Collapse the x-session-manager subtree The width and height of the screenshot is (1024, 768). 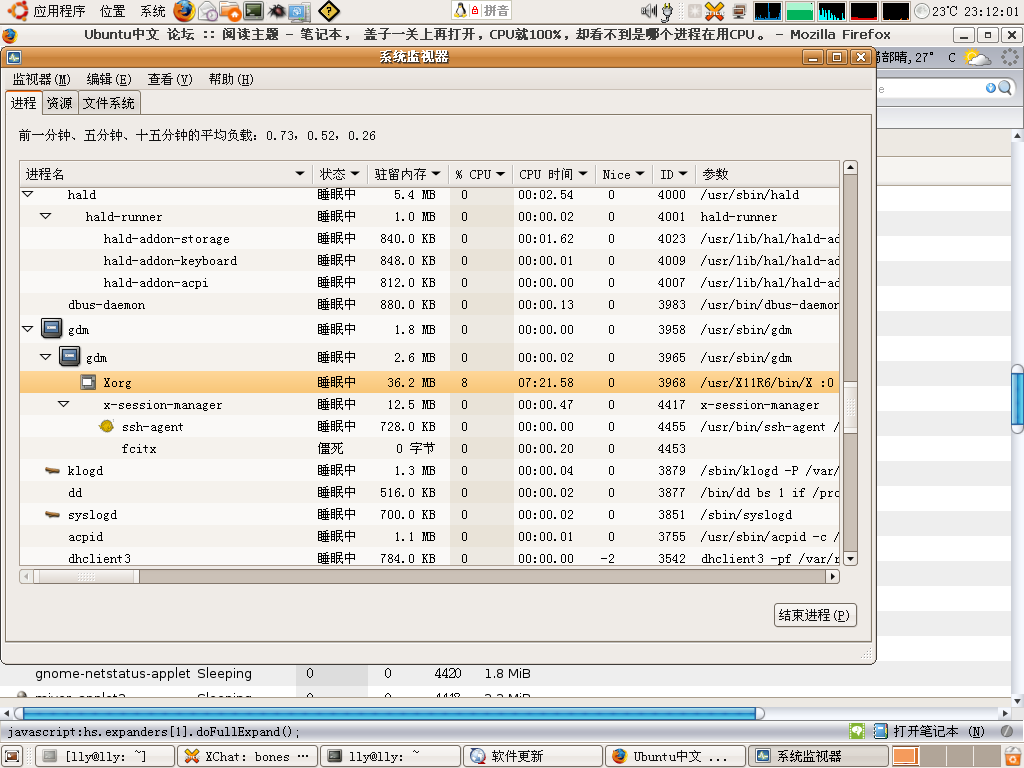[x=63, y=404]
